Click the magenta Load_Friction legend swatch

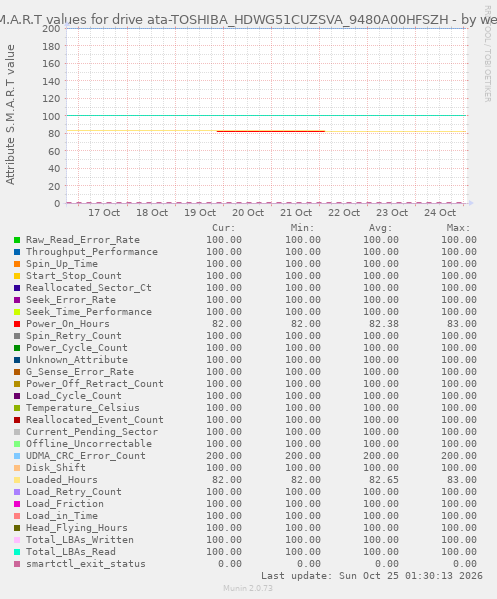(x=17, y=504)
